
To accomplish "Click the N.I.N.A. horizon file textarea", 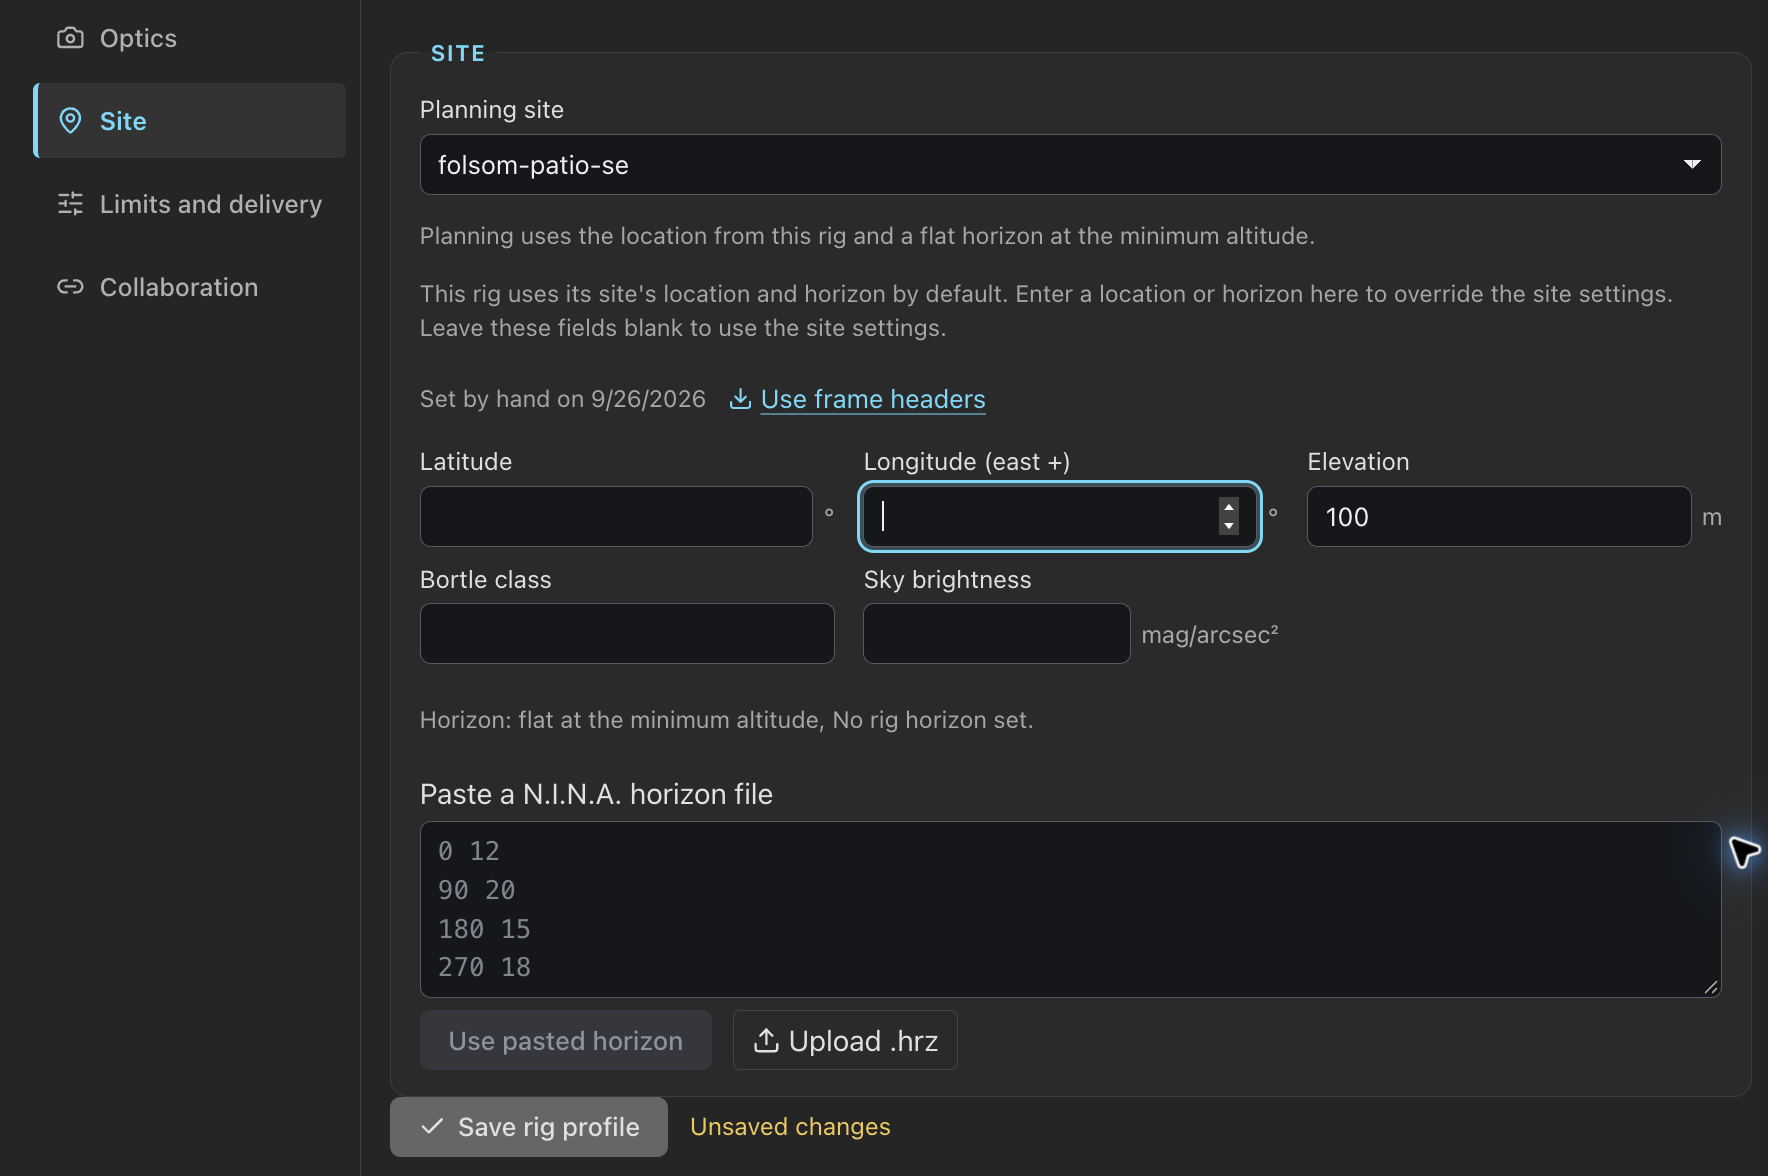I will (1070, 909).
